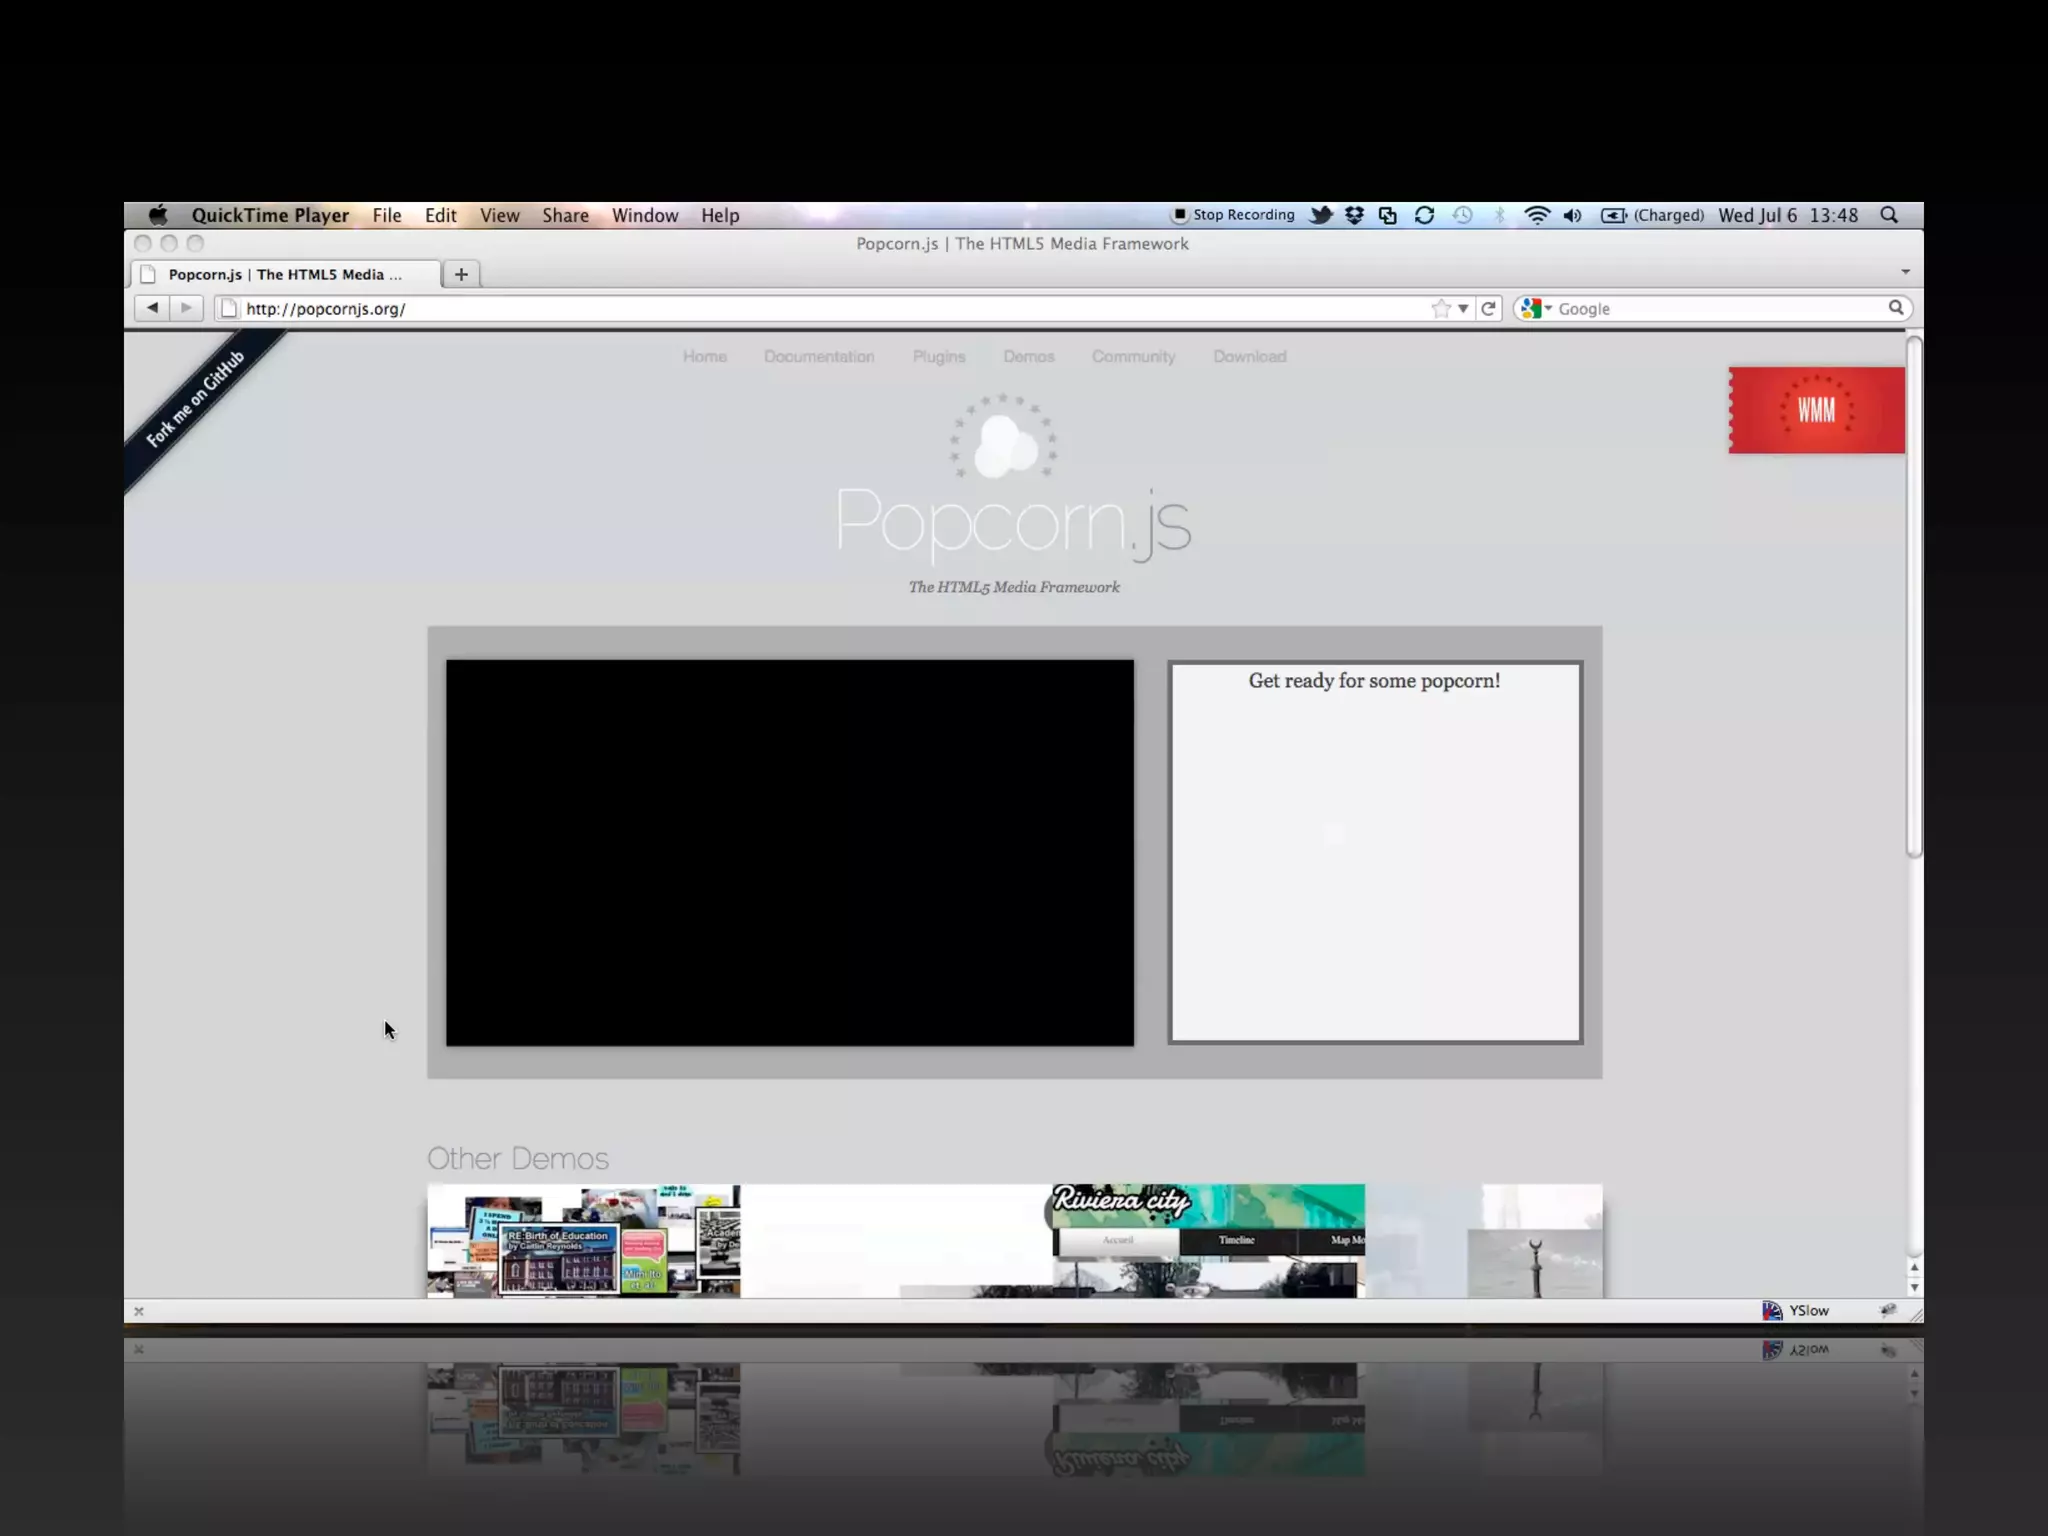Click the Dropbox menu bar icon
The width and height of the screenshot is (2048, 1536).
(x=1354, y=215)
